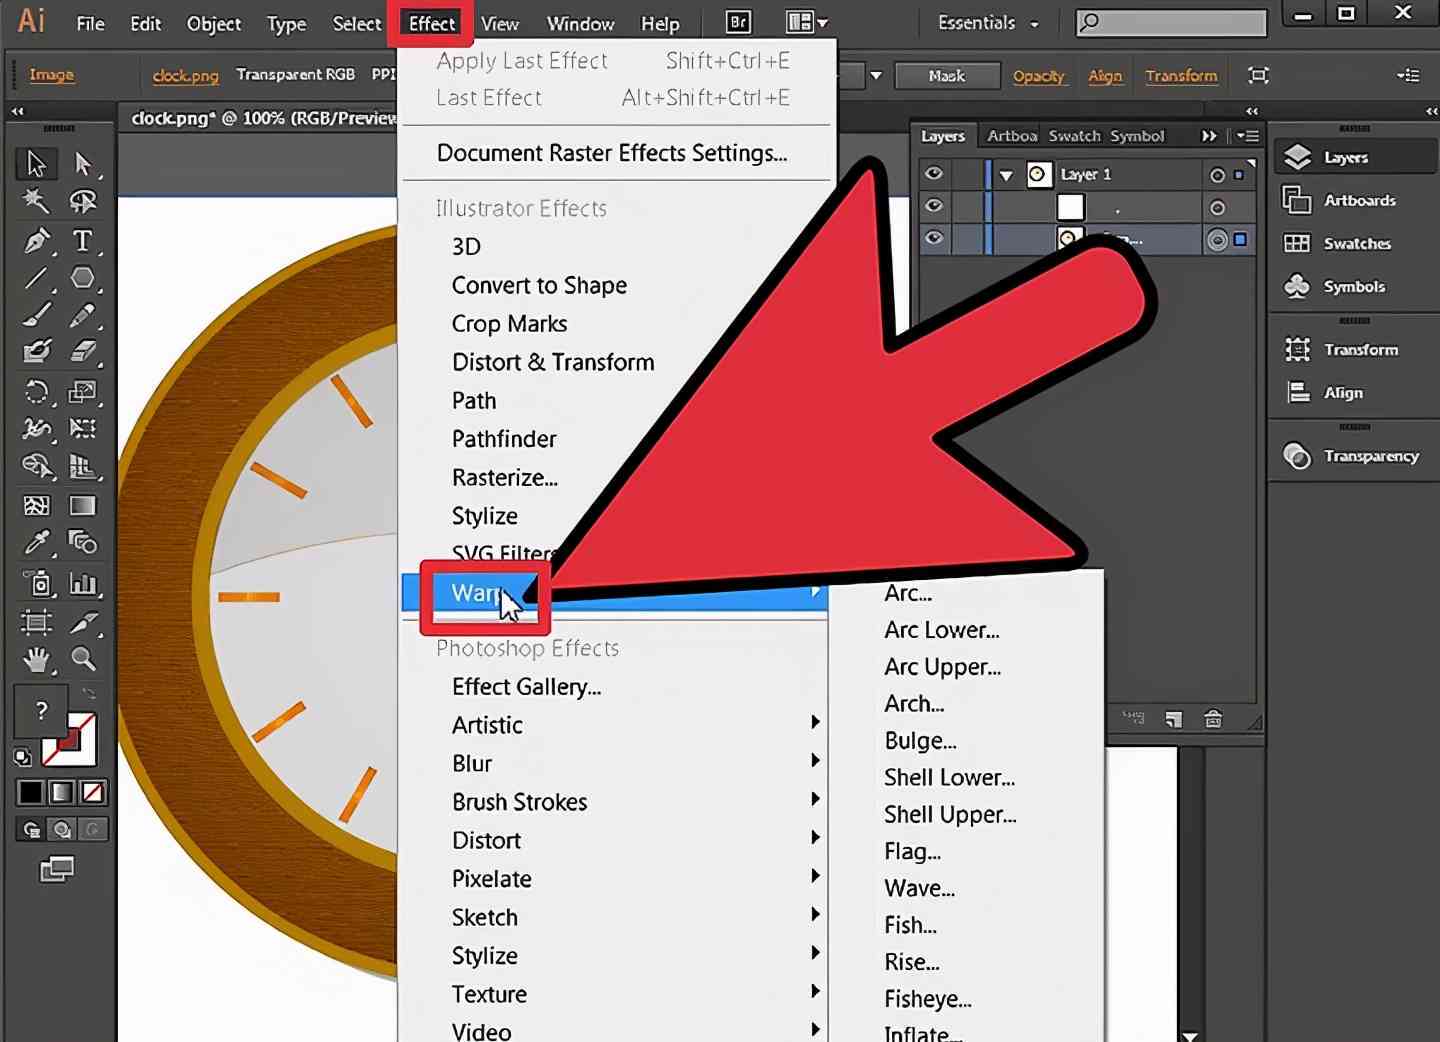
Task: Swap fill and stroke colors
Action: (x=89, y=694)
